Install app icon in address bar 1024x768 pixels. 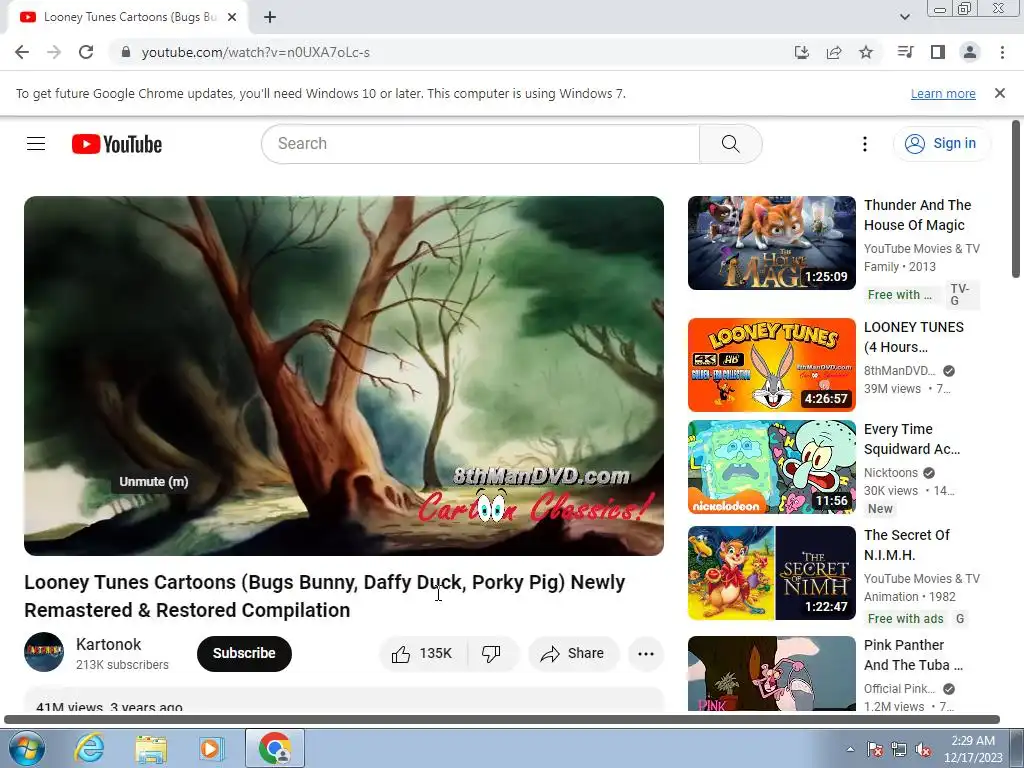[x=801, y=52]
